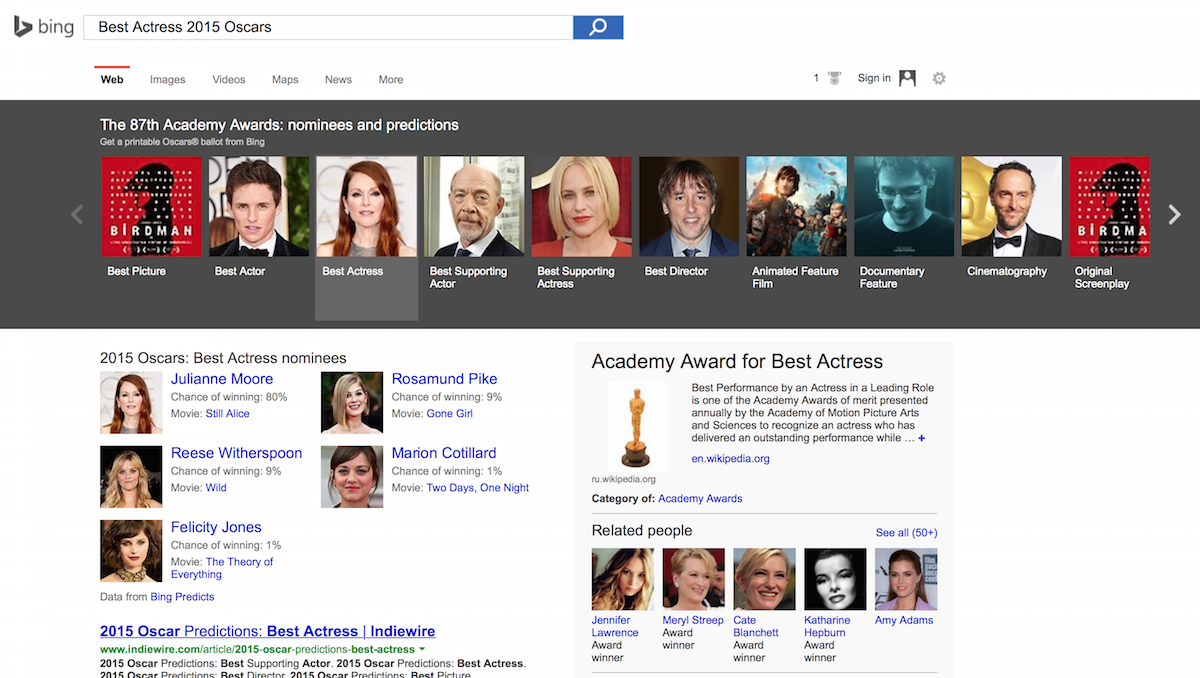Click Felicity Jones's nominee photo
This screenshot has height=678, width=1200.
tap(131, 551)
